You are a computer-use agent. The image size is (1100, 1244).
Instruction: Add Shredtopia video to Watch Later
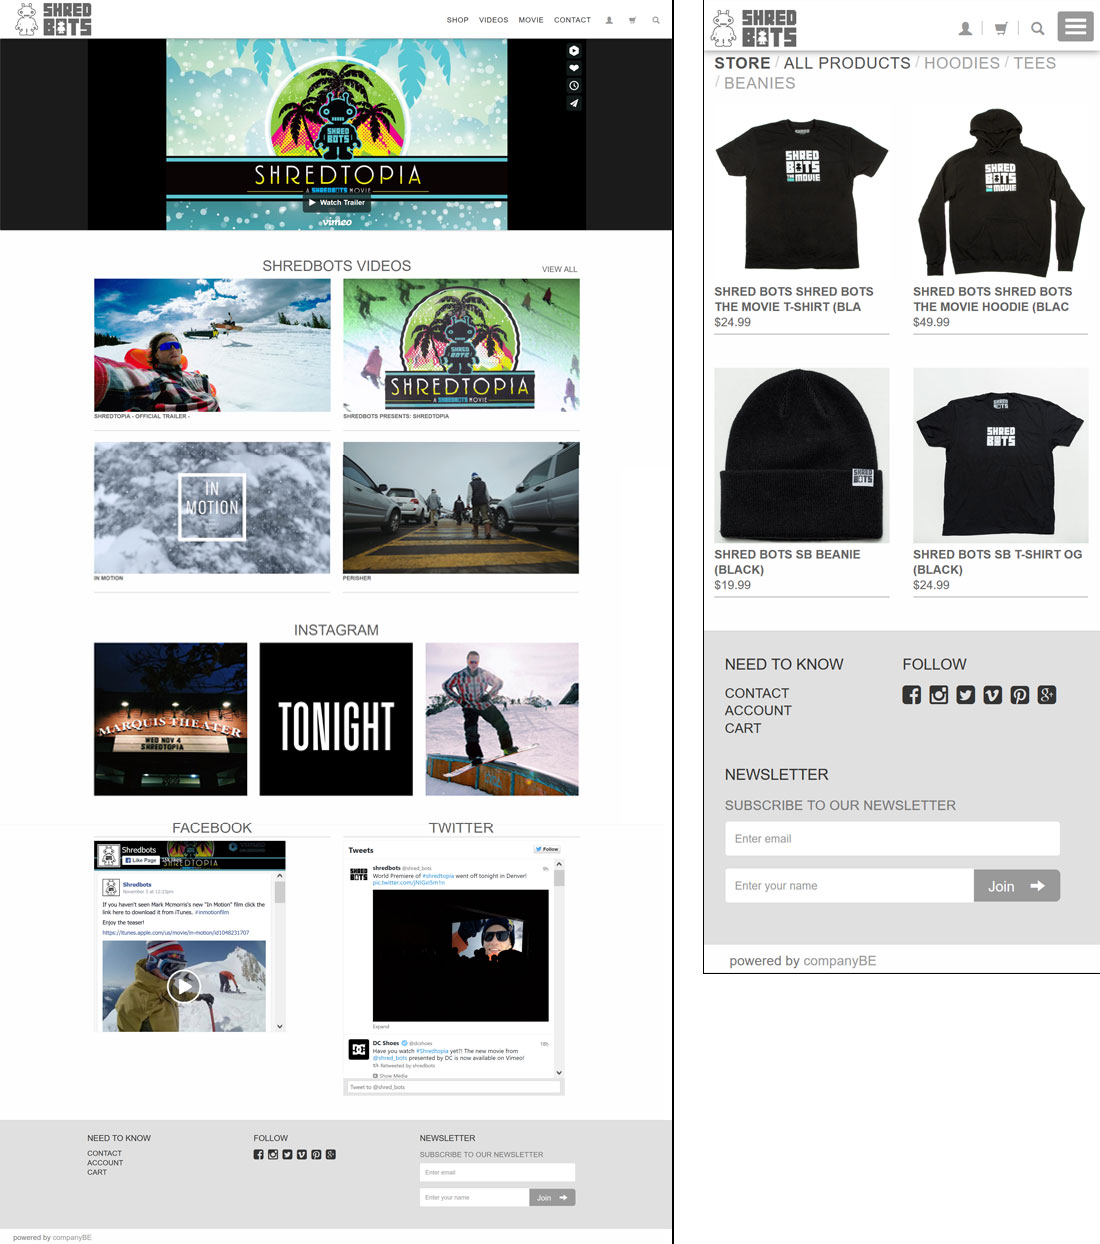[x=574, y=86]
